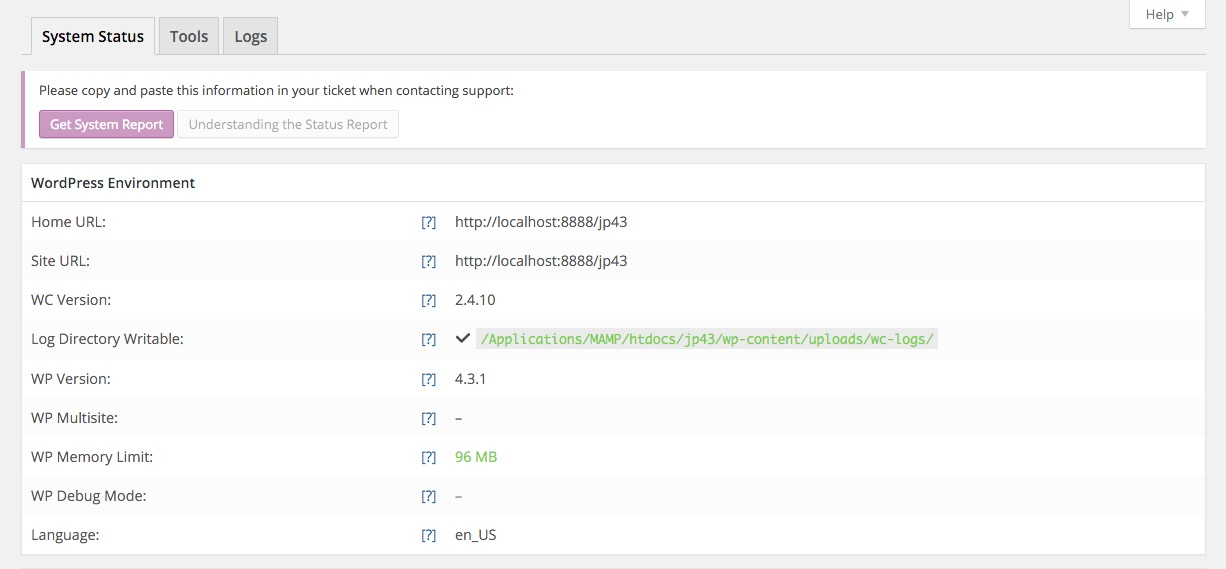Click the WordPress Environment section header
Image resolution: width=1226 pixels, height=569 pixels.
(x=113, y=183)
